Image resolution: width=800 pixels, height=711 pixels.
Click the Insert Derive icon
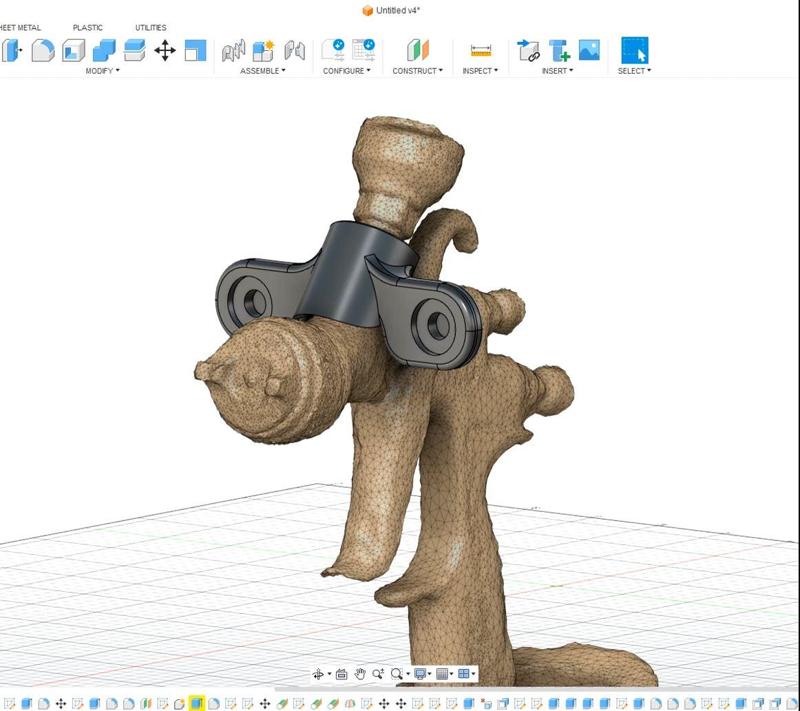(x=528, y=50)
